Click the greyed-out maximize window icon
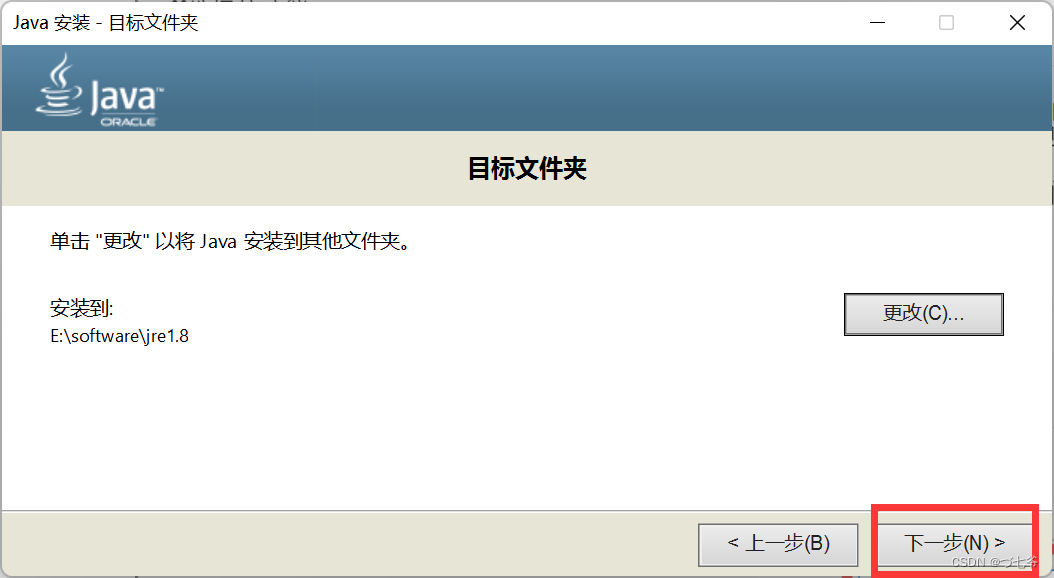The height and width of the screenshot is (578, 1054). pos(946,23)
